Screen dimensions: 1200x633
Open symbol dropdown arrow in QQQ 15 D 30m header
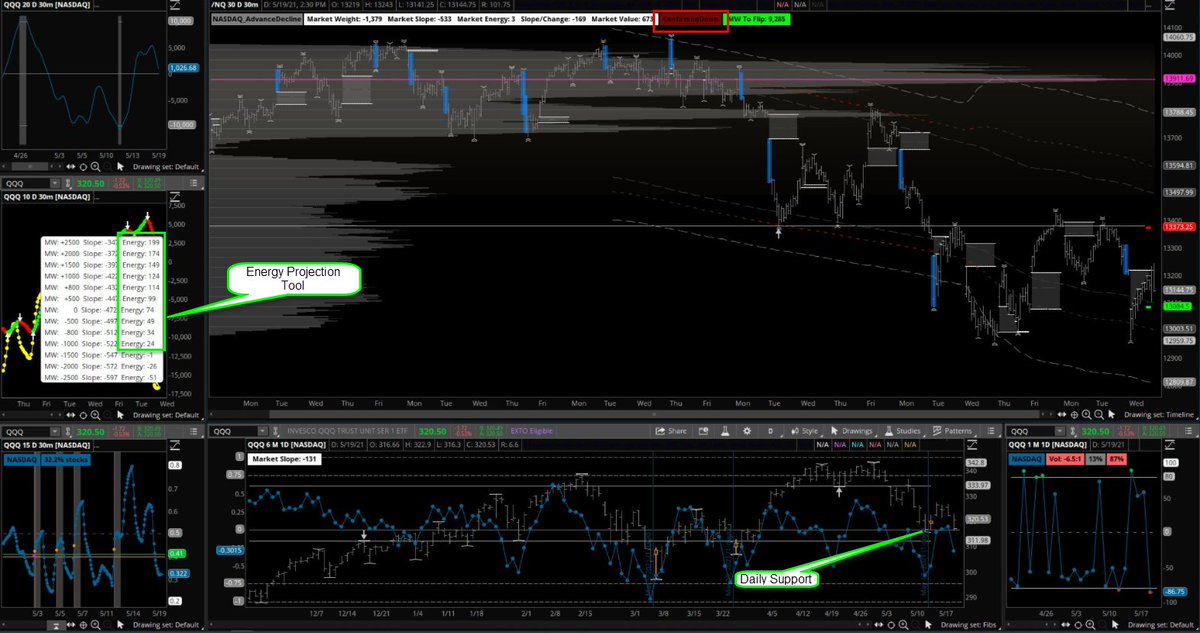pos(55,432)
